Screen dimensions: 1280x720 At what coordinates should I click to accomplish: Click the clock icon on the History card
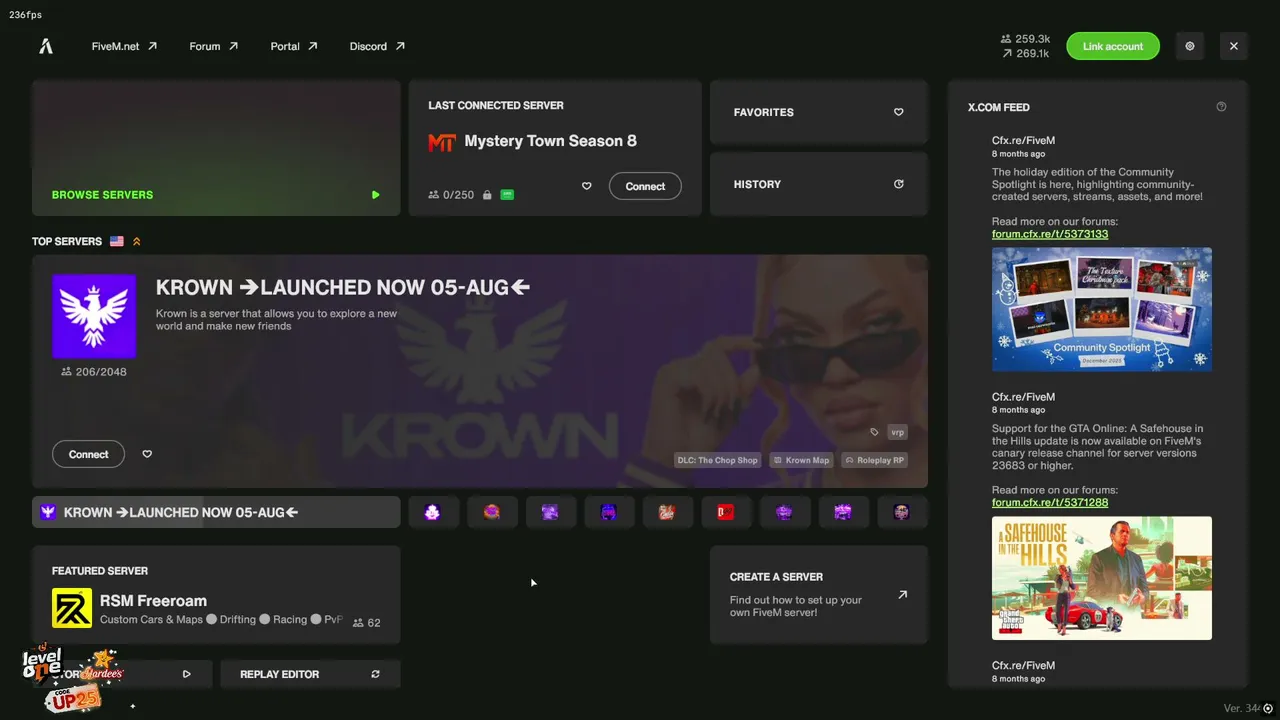898,184
